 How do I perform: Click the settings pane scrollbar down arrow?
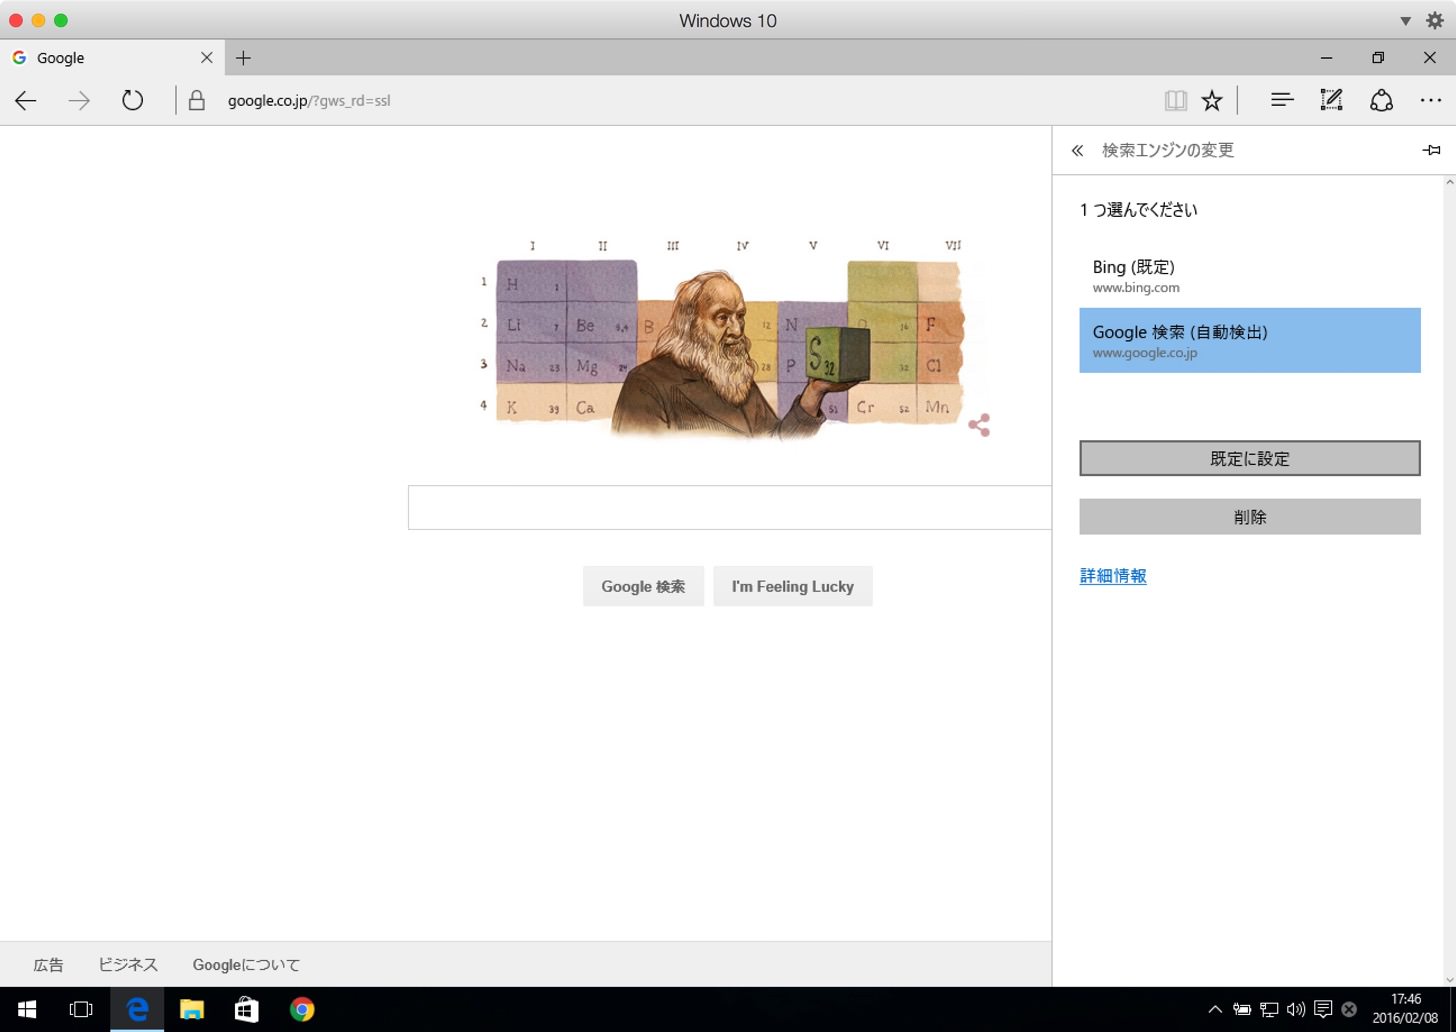[1449, 980]
